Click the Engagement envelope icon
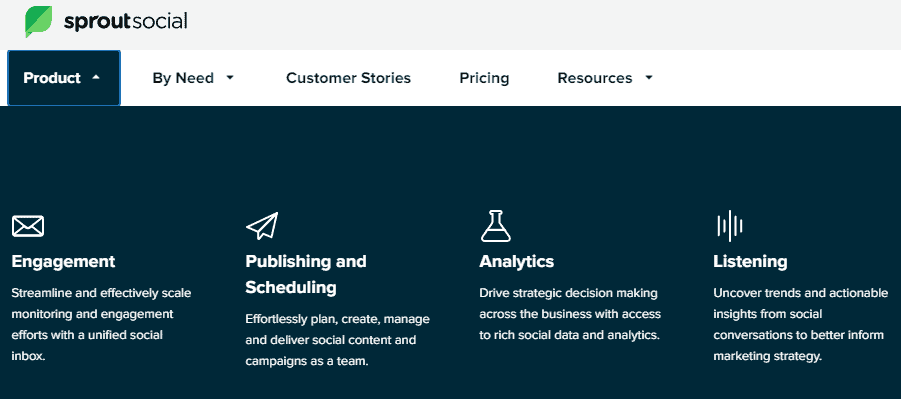 (28, 226)
